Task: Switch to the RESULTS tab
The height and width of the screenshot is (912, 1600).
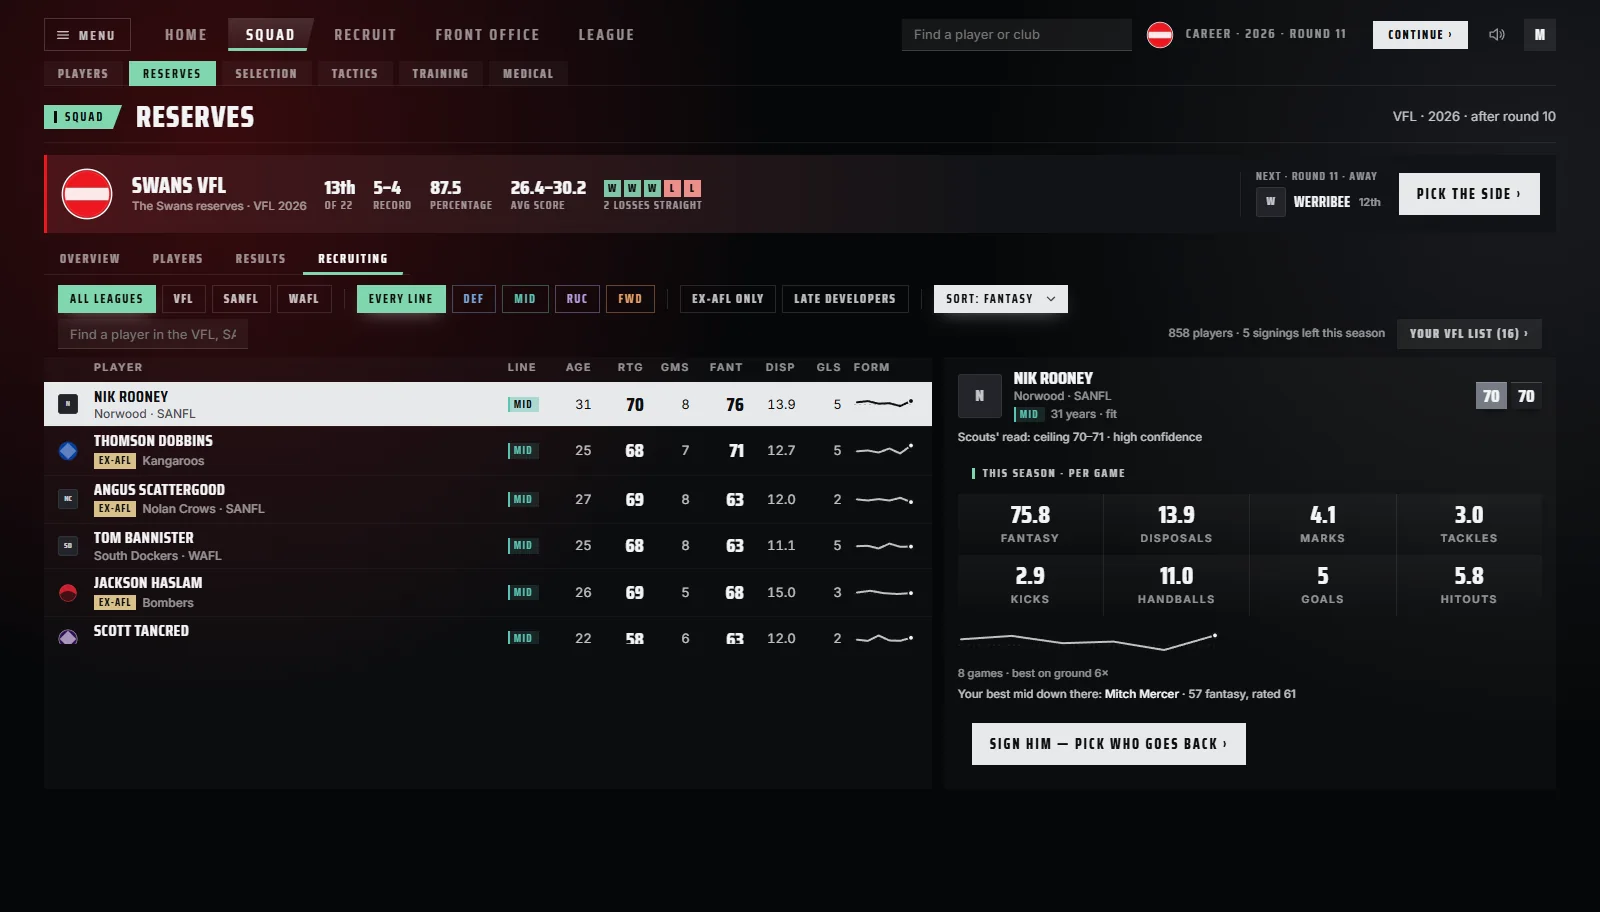Action: click(261, 259)
